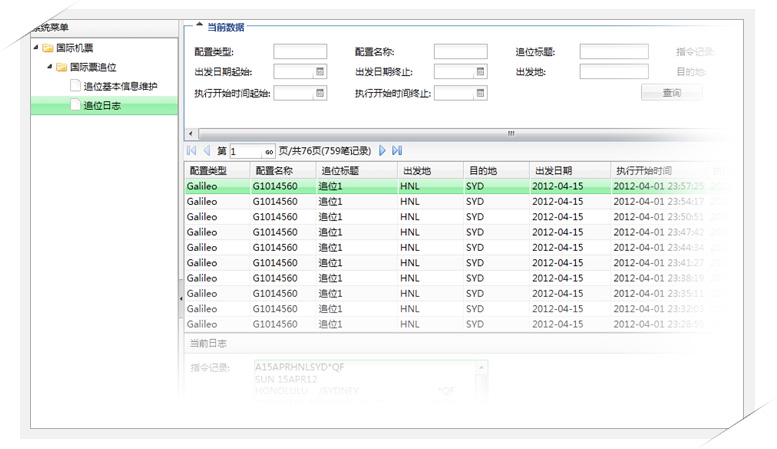This screenshot has height=449, width=777.
Task: Collapse the left sidebar with splitter arrow
Action: 181,298
